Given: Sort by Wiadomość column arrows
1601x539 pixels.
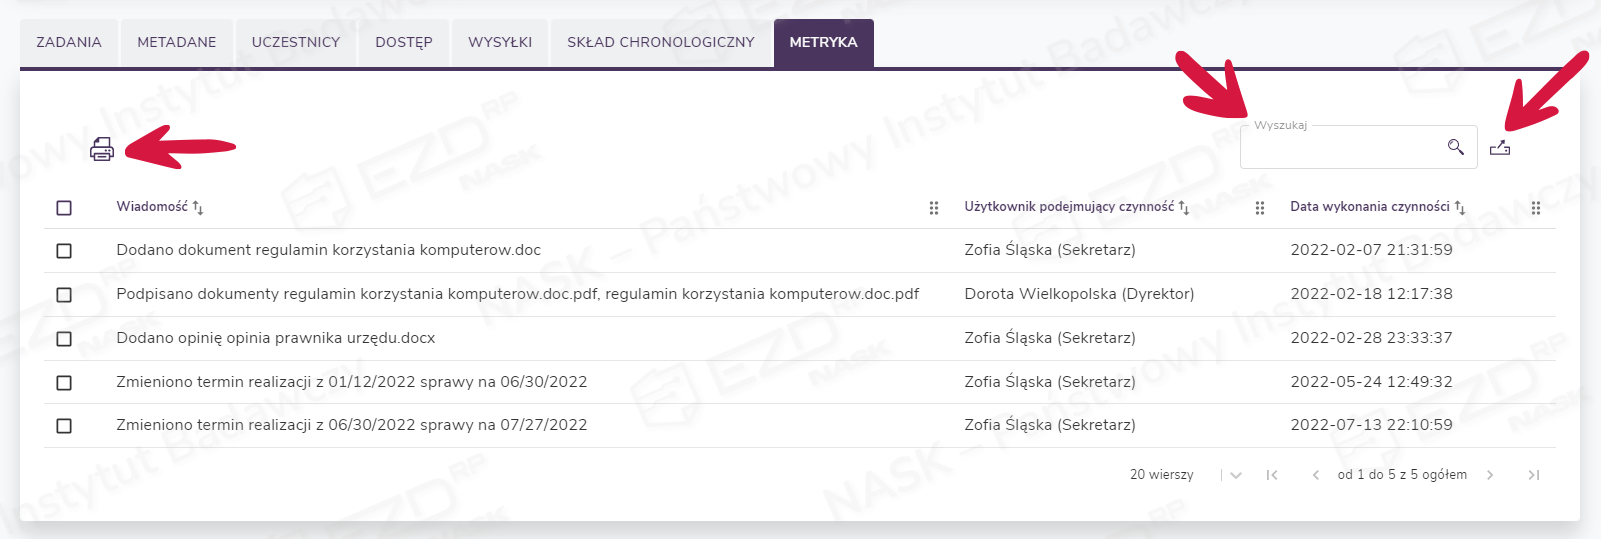Looking at the screenshot, I should [x=198, y=208].
